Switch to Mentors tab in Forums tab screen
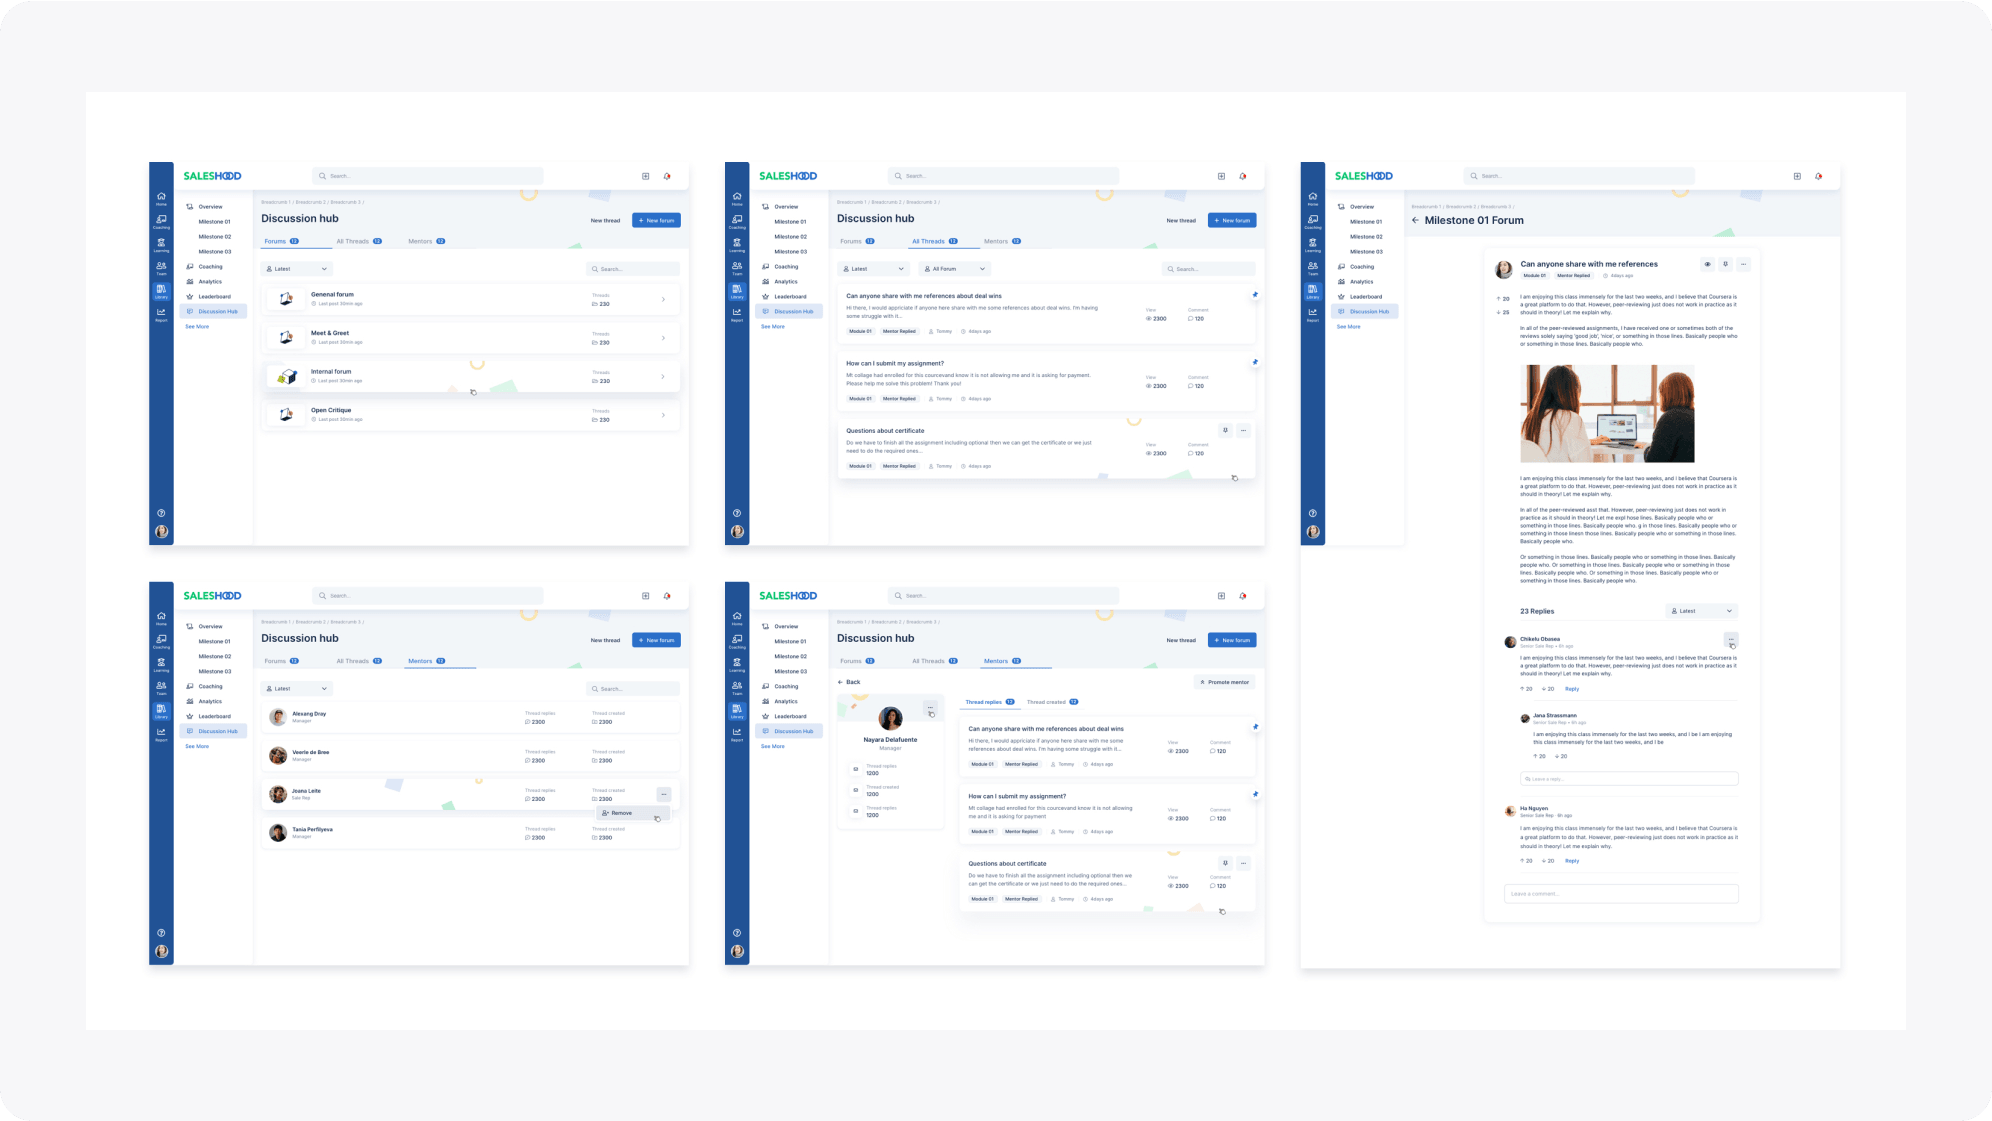The width and height of the screenshot is (1992, 1121). 427,241
